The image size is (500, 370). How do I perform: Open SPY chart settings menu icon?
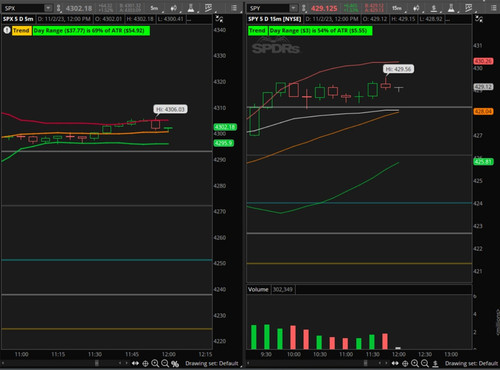[x=494, y=8]
